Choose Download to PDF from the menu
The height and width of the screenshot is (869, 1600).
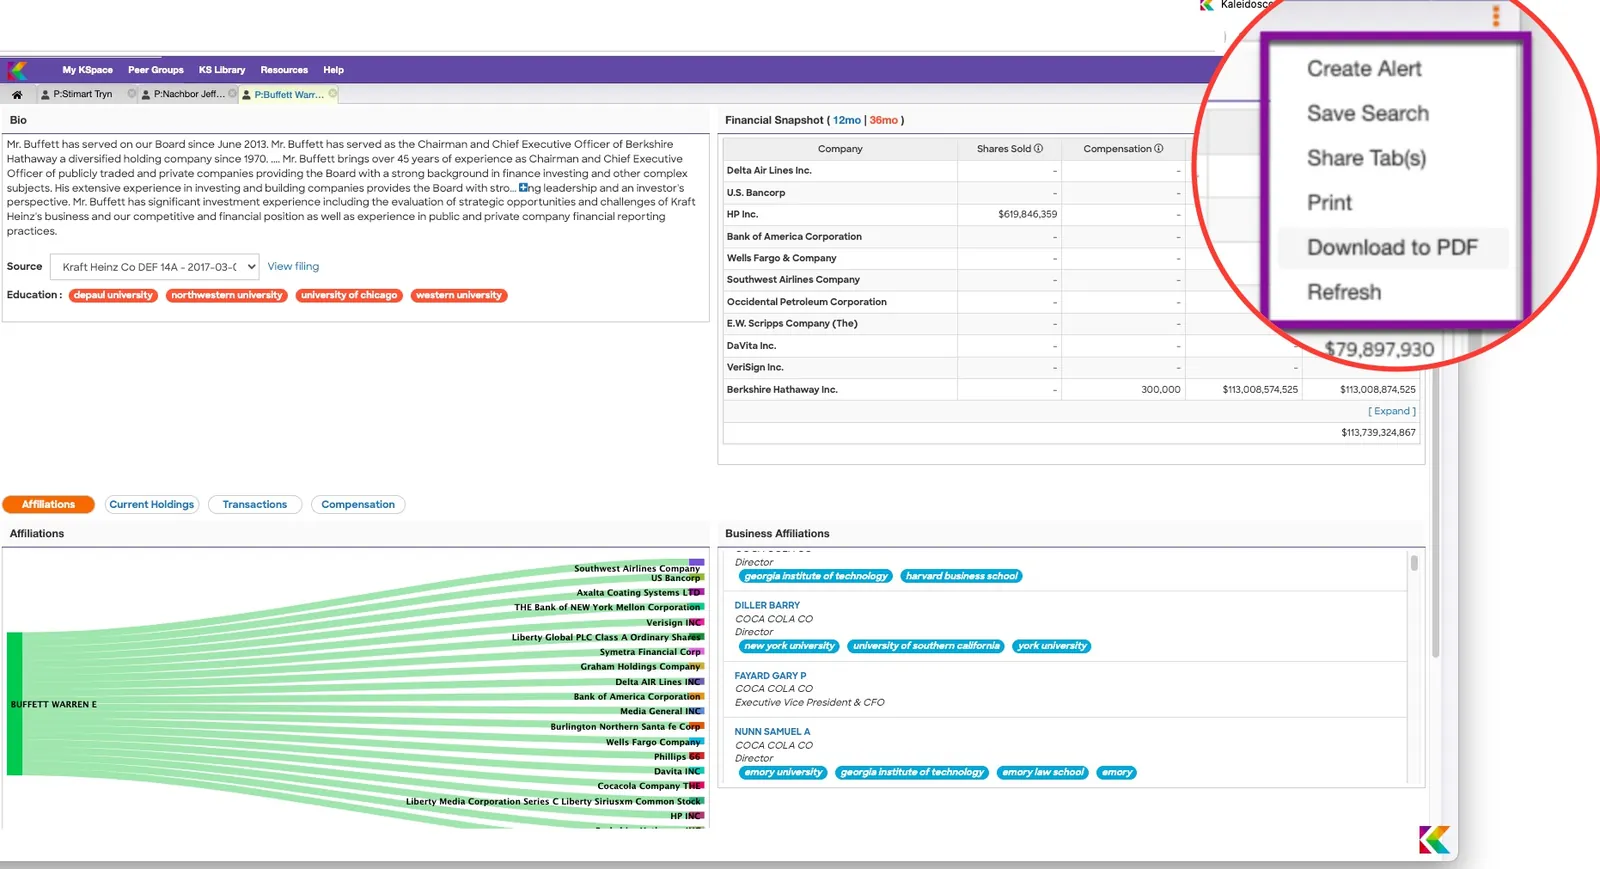coord(1392,248)
